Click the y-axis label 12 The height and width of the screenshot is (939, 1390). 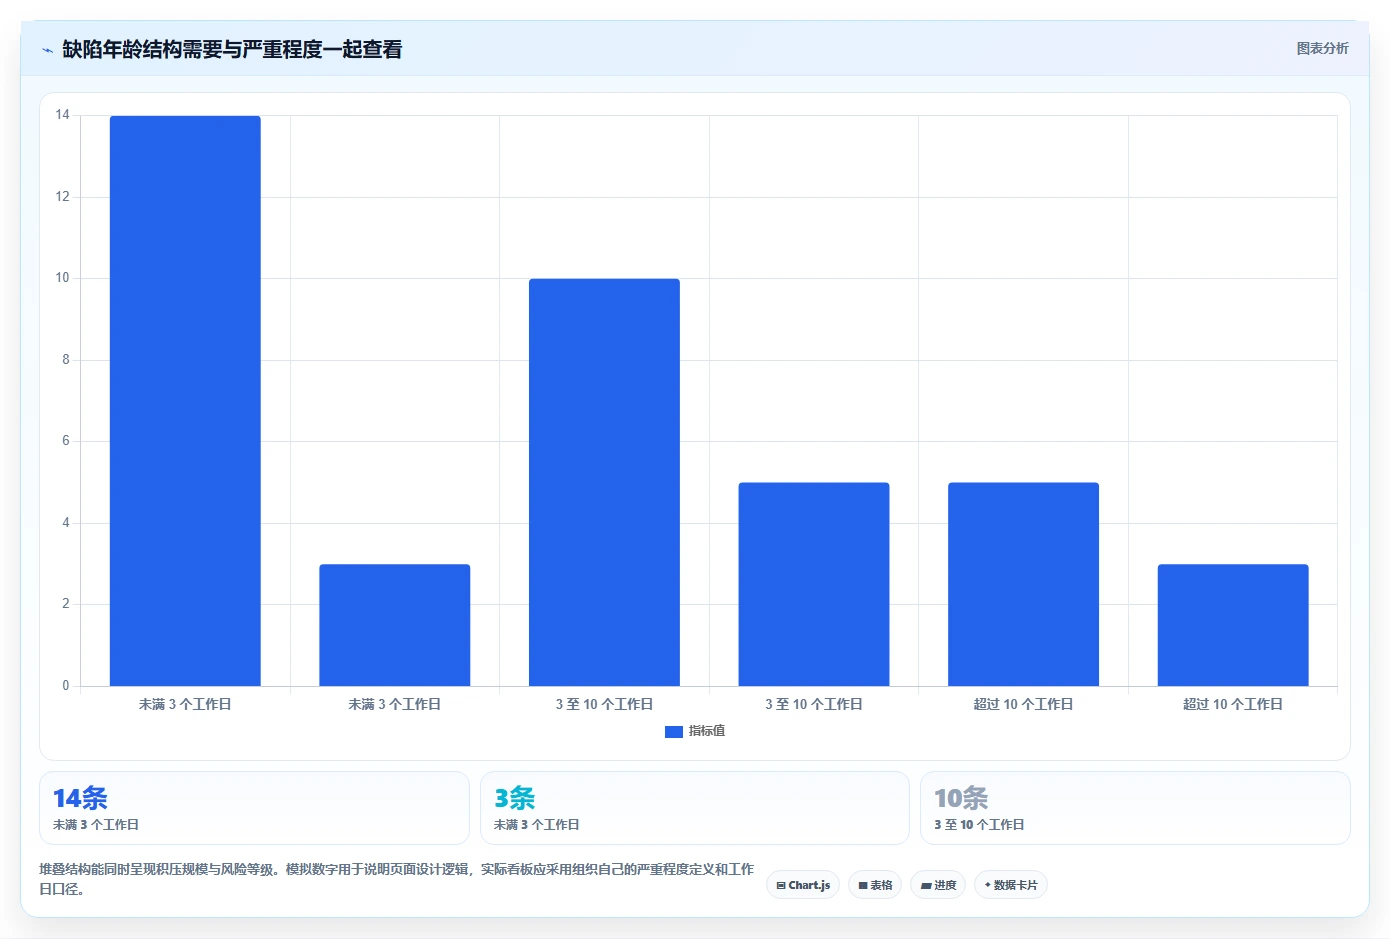[x=63, y=197]
